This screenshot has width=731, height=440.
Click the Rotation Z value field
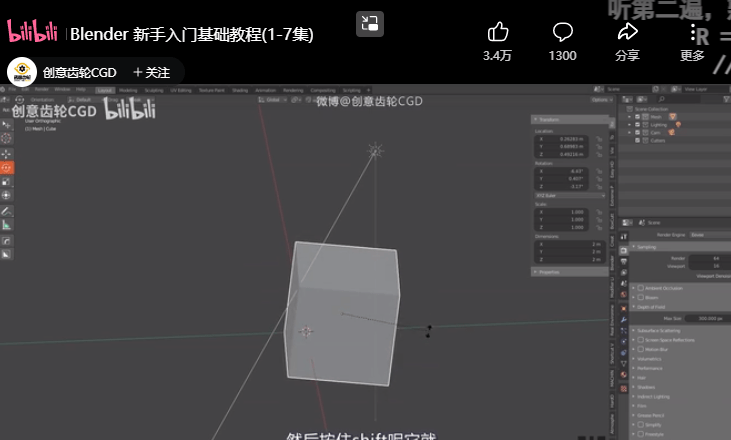pyautogui.click(x=562, y=186)
